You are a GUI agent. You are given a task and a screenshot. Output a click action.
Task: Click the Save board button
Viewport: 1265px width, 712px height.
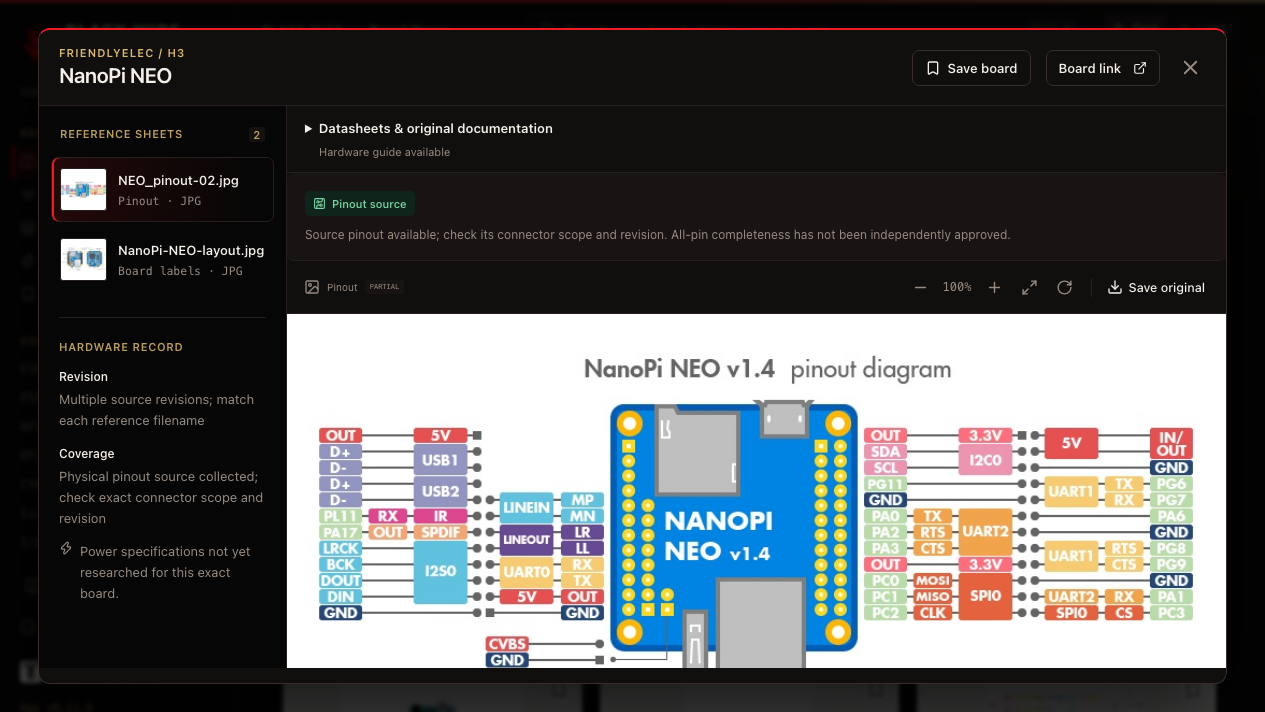tap(971, 68)
